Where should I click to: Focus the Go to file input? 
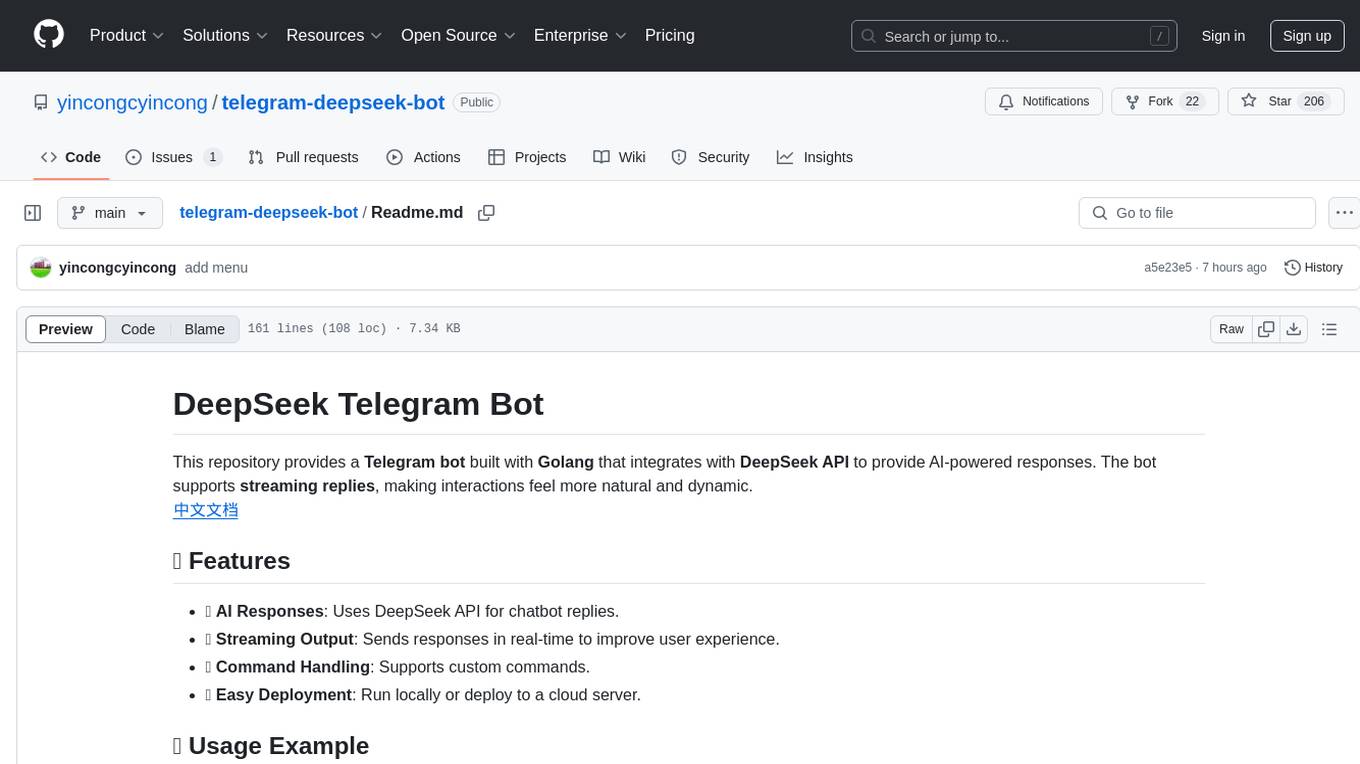pos(1197,213)
